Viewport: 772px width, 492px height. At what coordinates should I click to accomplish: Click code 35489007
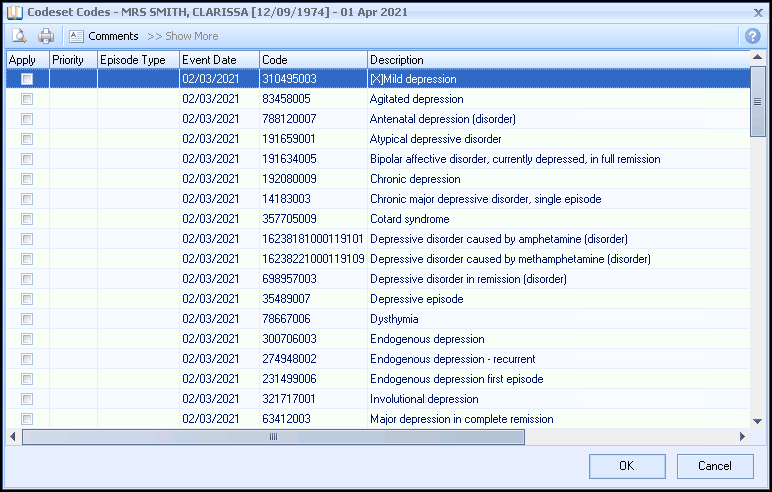pos(286,299)
